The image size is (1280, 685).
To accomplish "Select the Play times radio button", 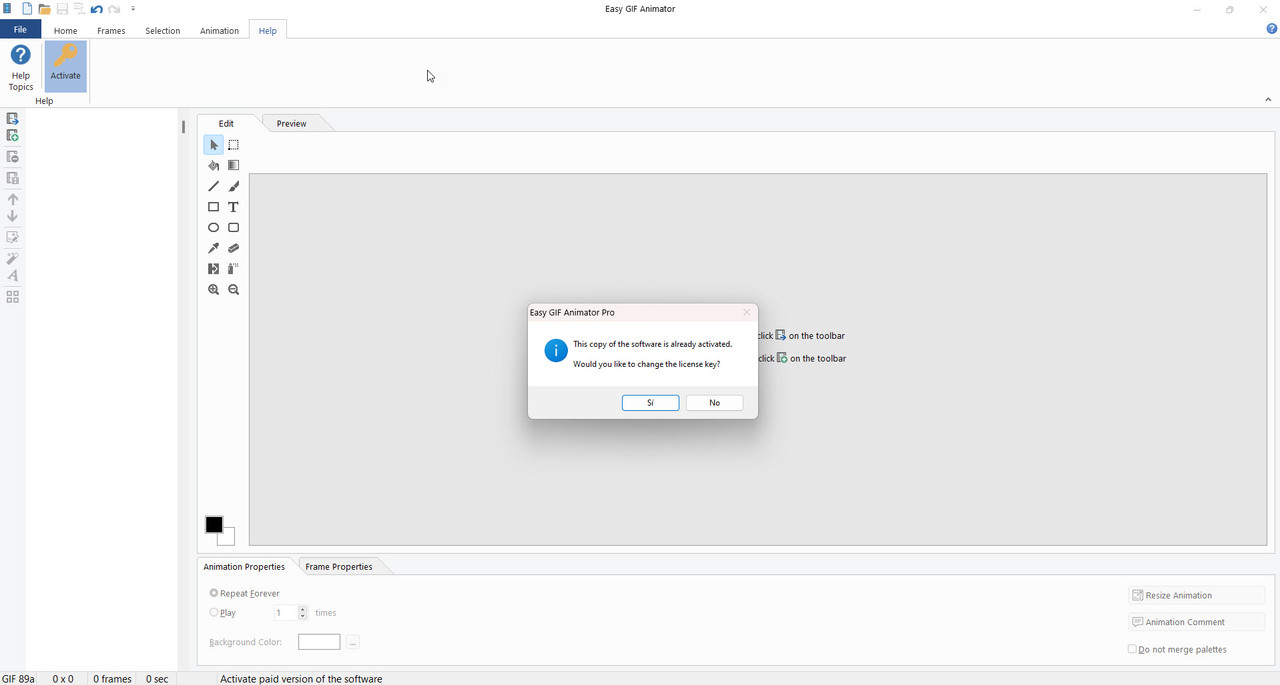I will pyautogui.click(x=214, y=612).
